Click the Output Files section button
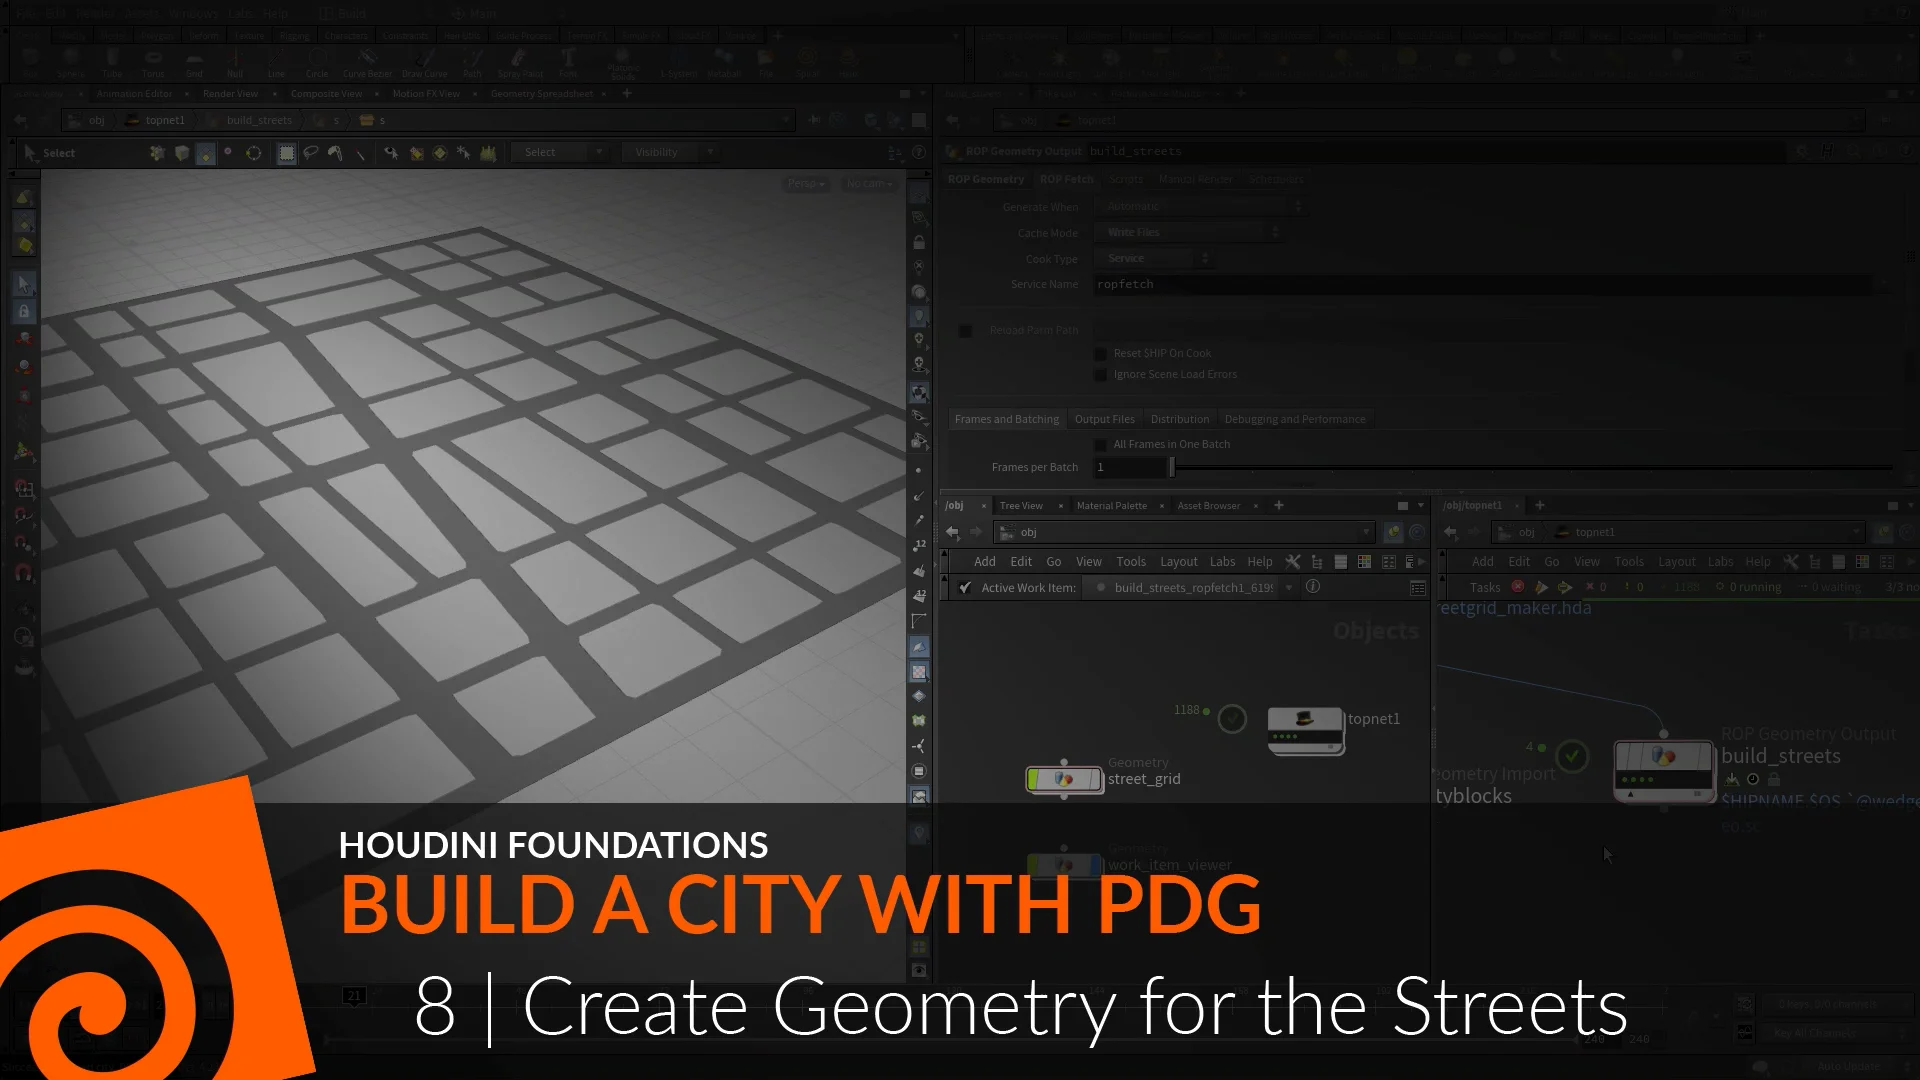This screenshot has height=1080, width=1920. [x=1104, y=418]
